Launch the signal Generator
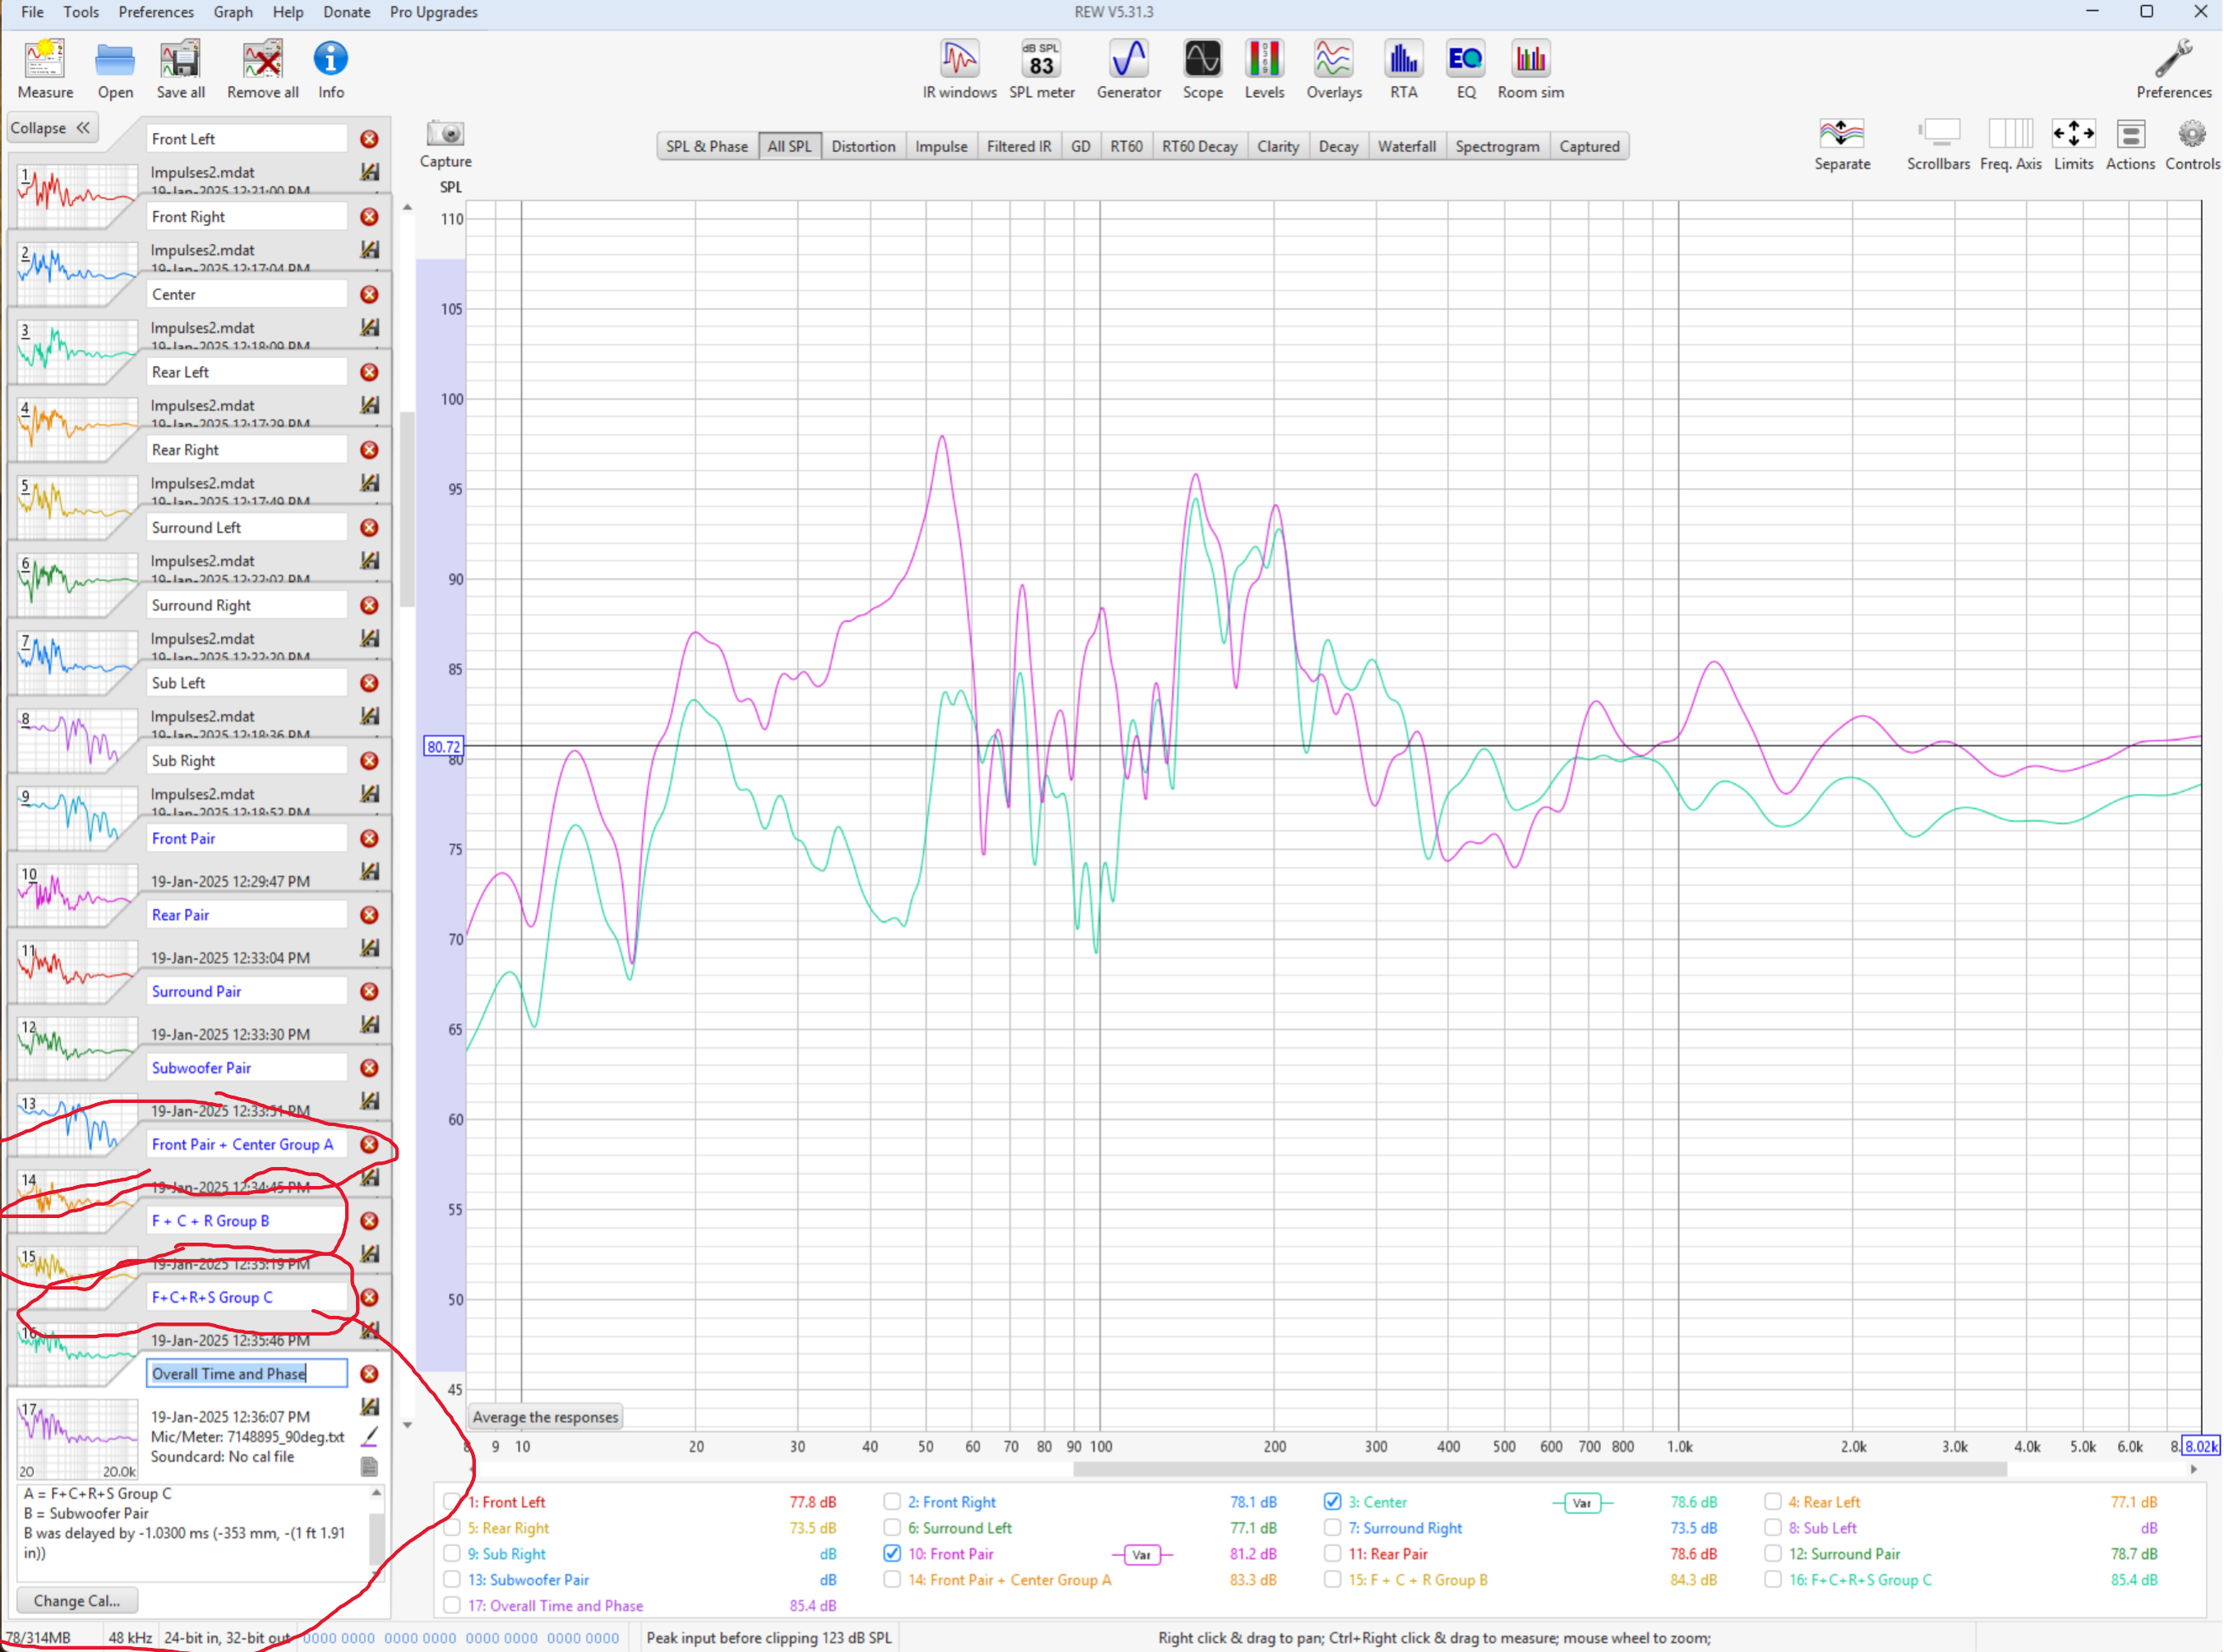The height and width of the screenshot is (1652, 2224). click(x=1129, y=69)
